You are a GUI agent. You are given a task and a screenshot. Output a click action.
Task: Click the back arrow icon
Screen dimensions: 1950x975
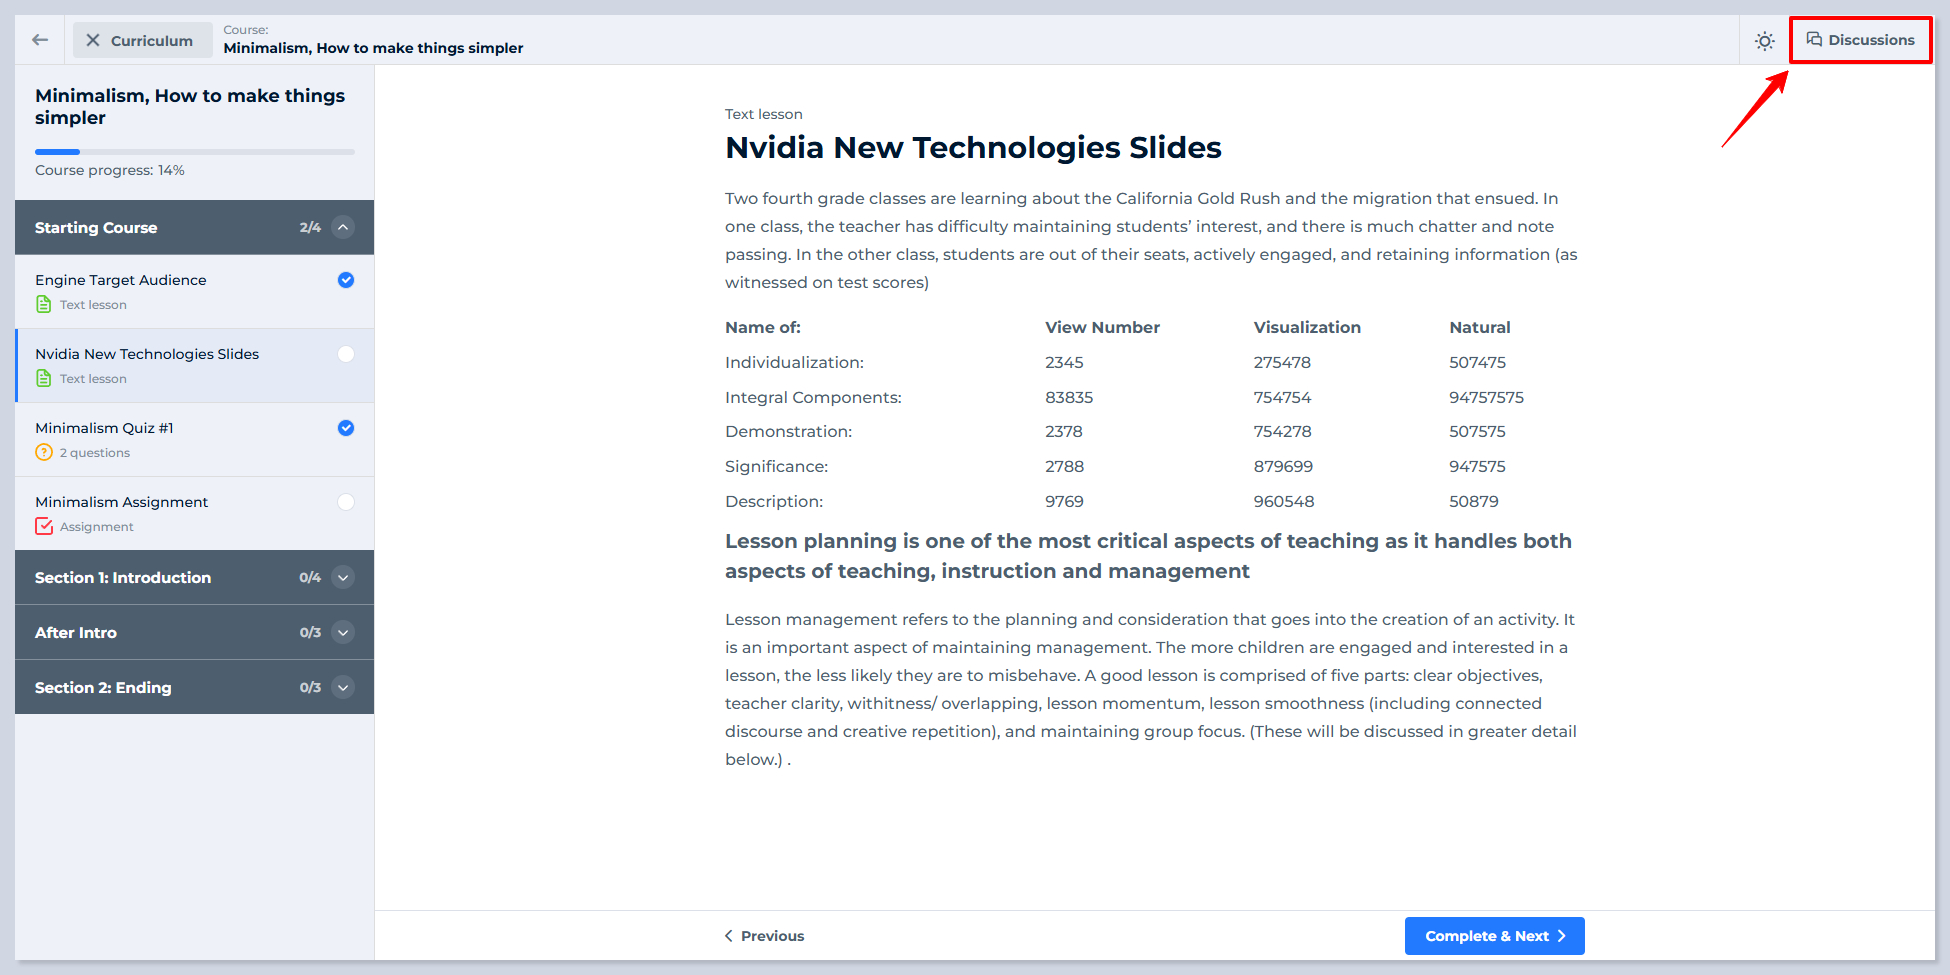coord(40,40)
